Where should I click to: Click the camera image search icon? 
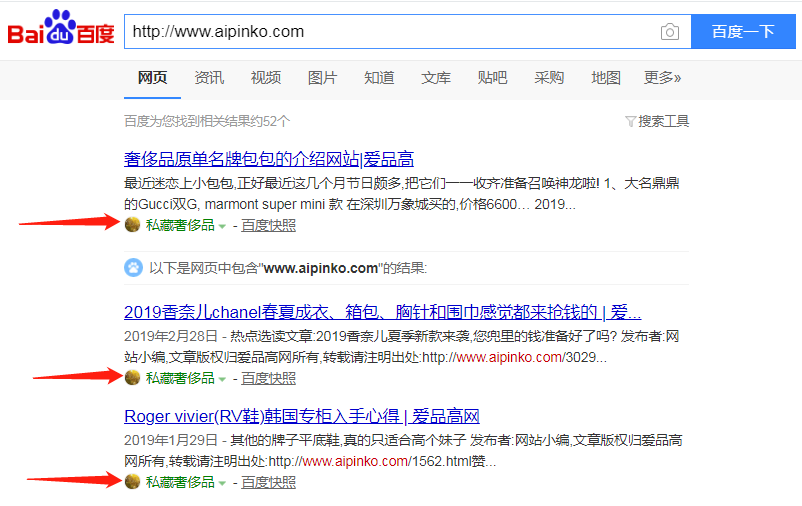tap(669, 32)
